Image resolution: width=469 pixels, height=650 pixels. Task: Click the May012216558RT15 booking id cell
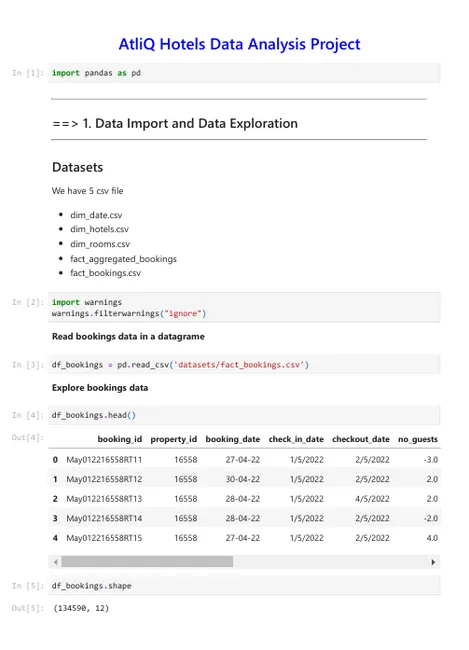[x=104, y=538]
